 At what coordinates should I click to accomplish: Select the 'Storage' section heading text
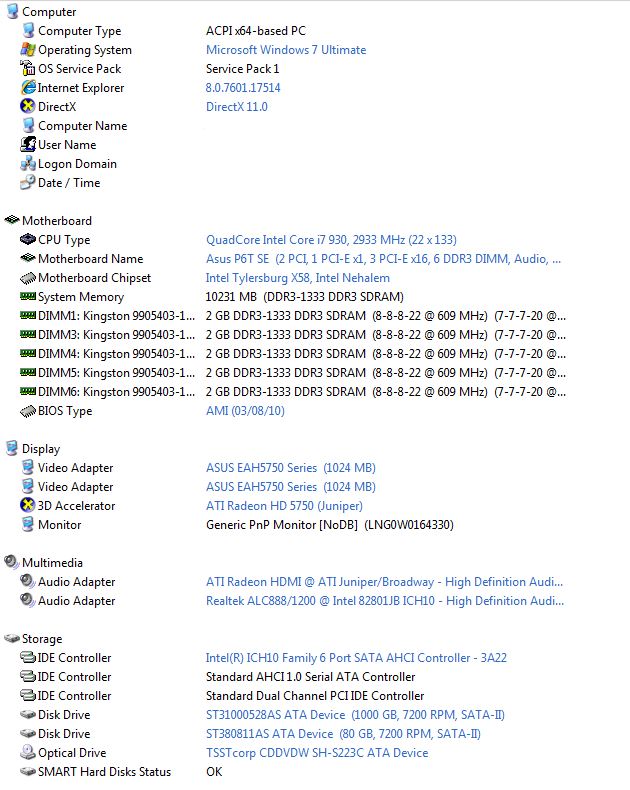click(x=42, y=639)
